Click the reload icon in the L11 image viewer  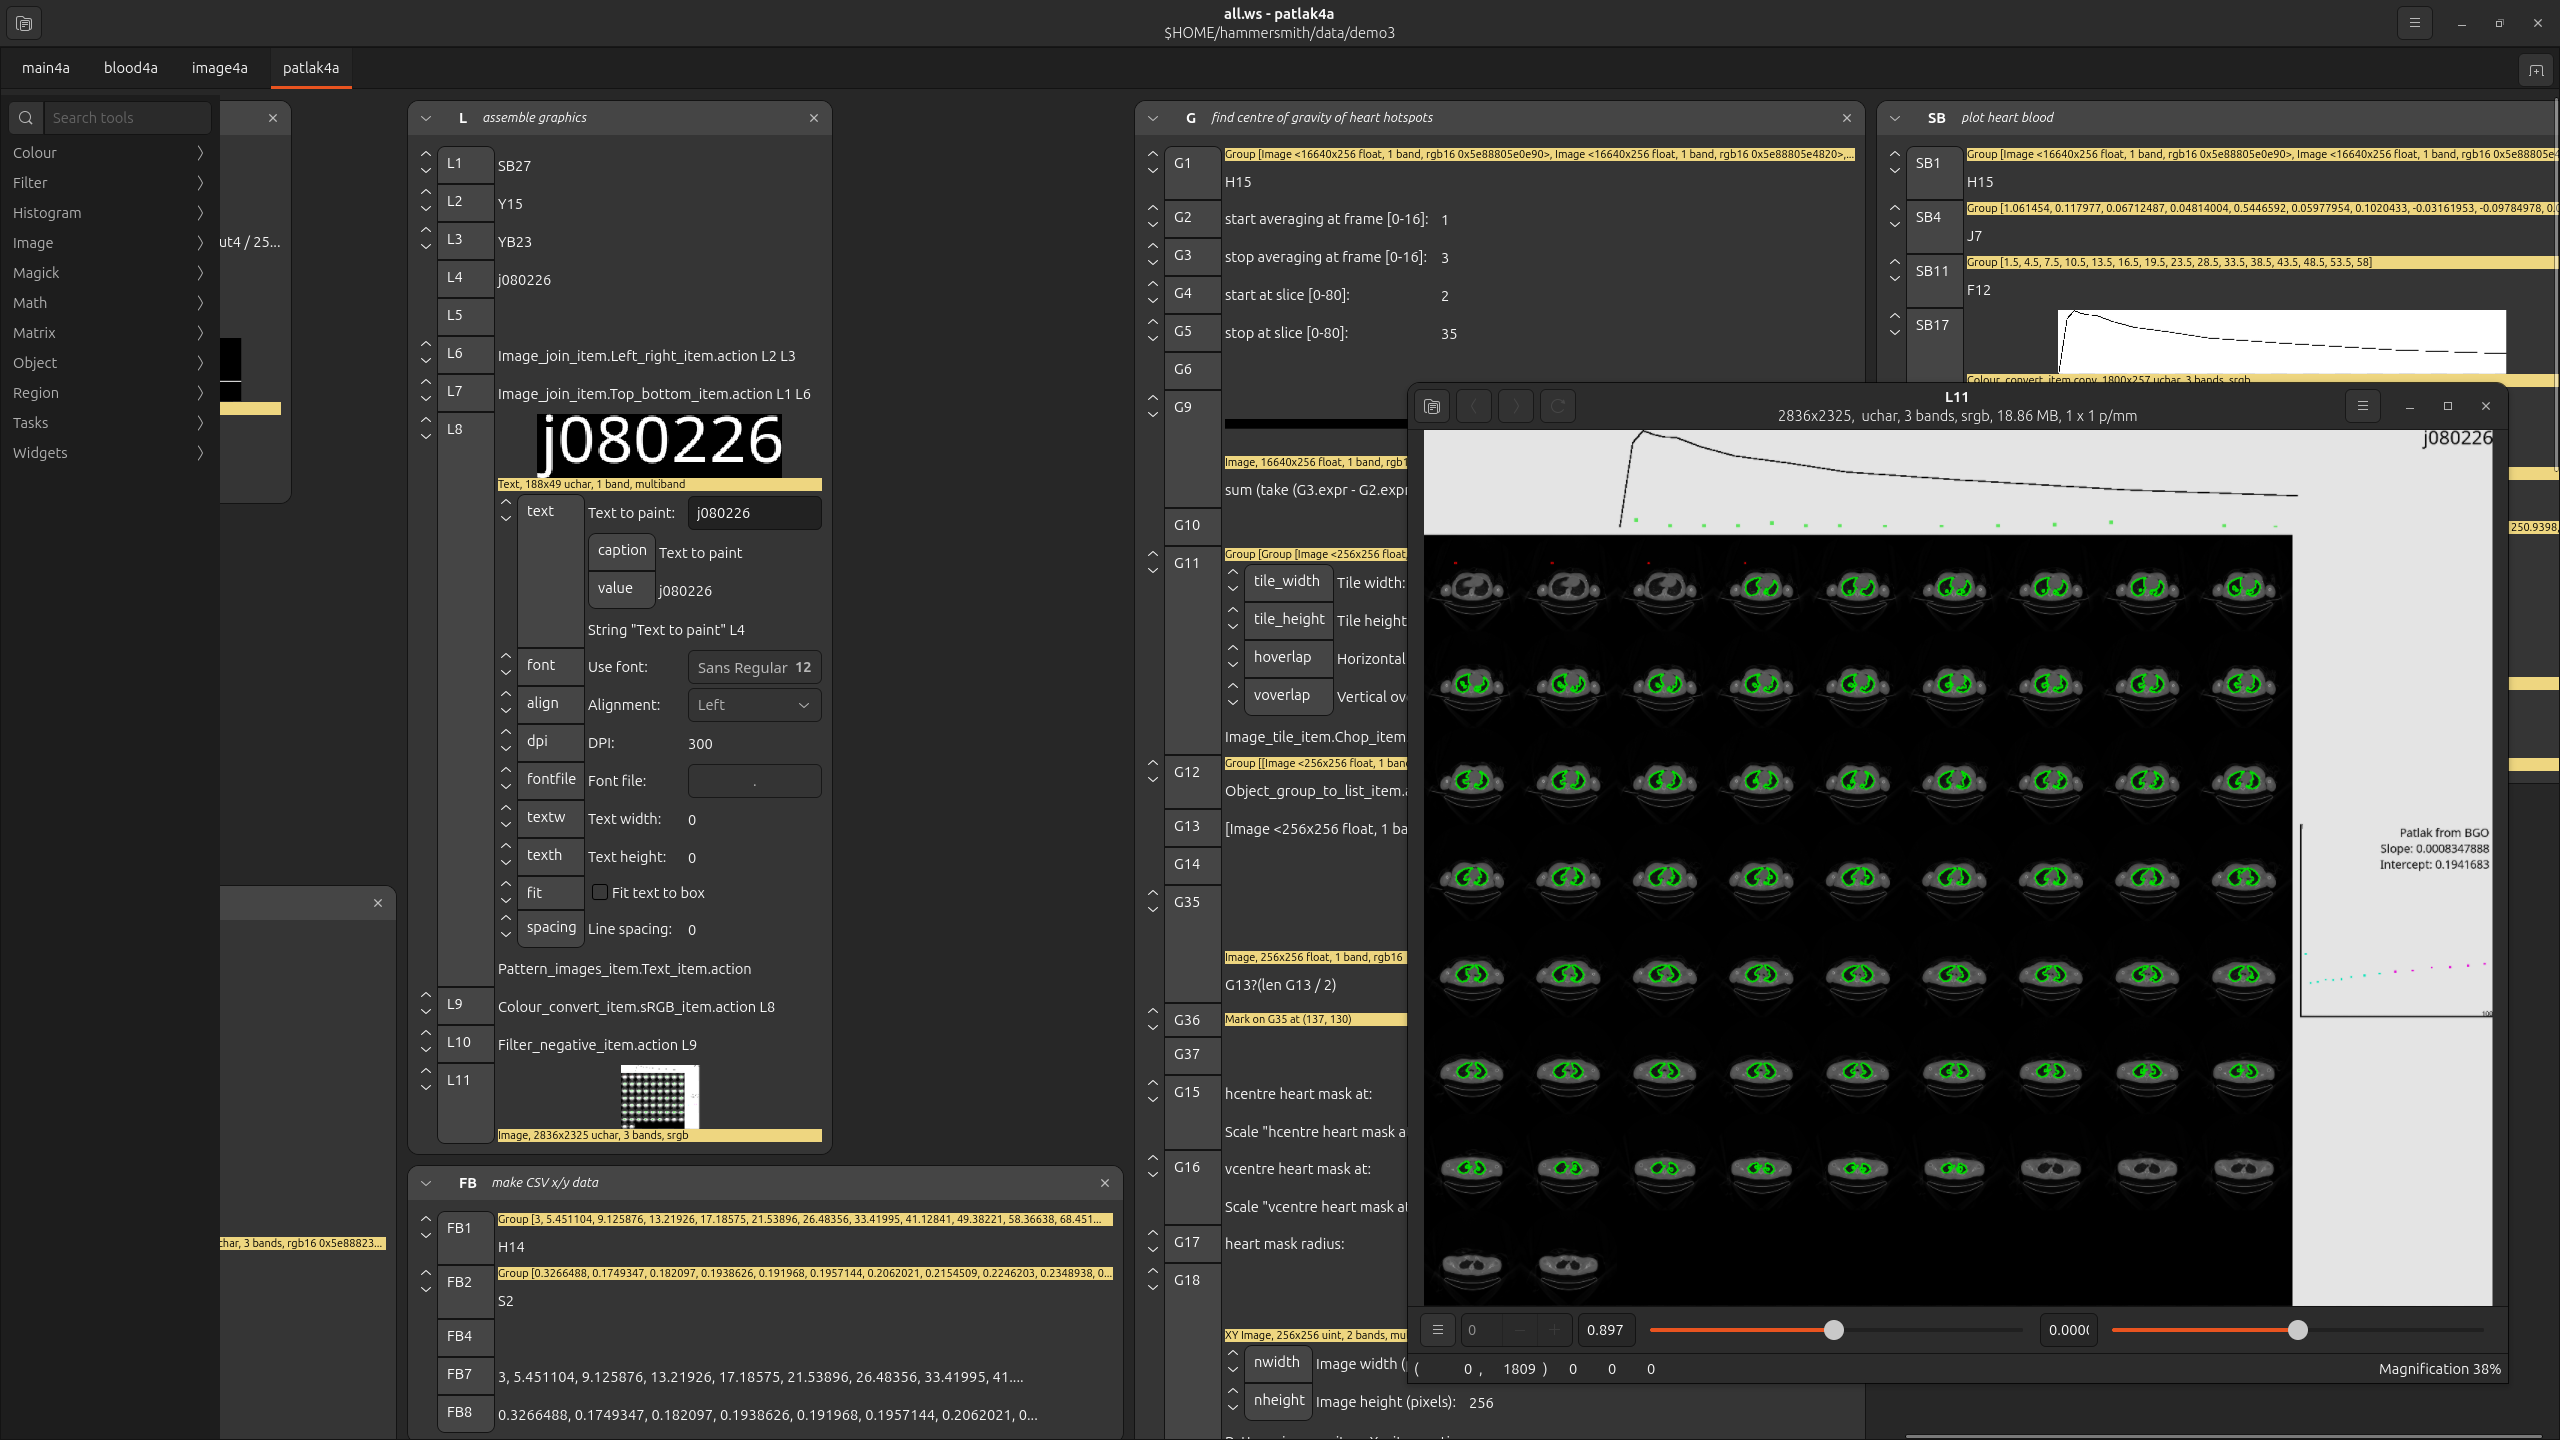click(x=1557, y=406)
